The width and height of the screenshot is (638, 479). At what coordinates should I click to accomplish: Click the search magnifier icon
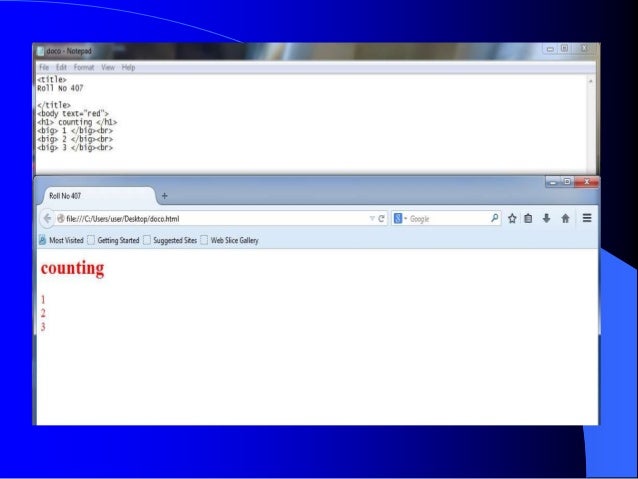pos(494,218)
